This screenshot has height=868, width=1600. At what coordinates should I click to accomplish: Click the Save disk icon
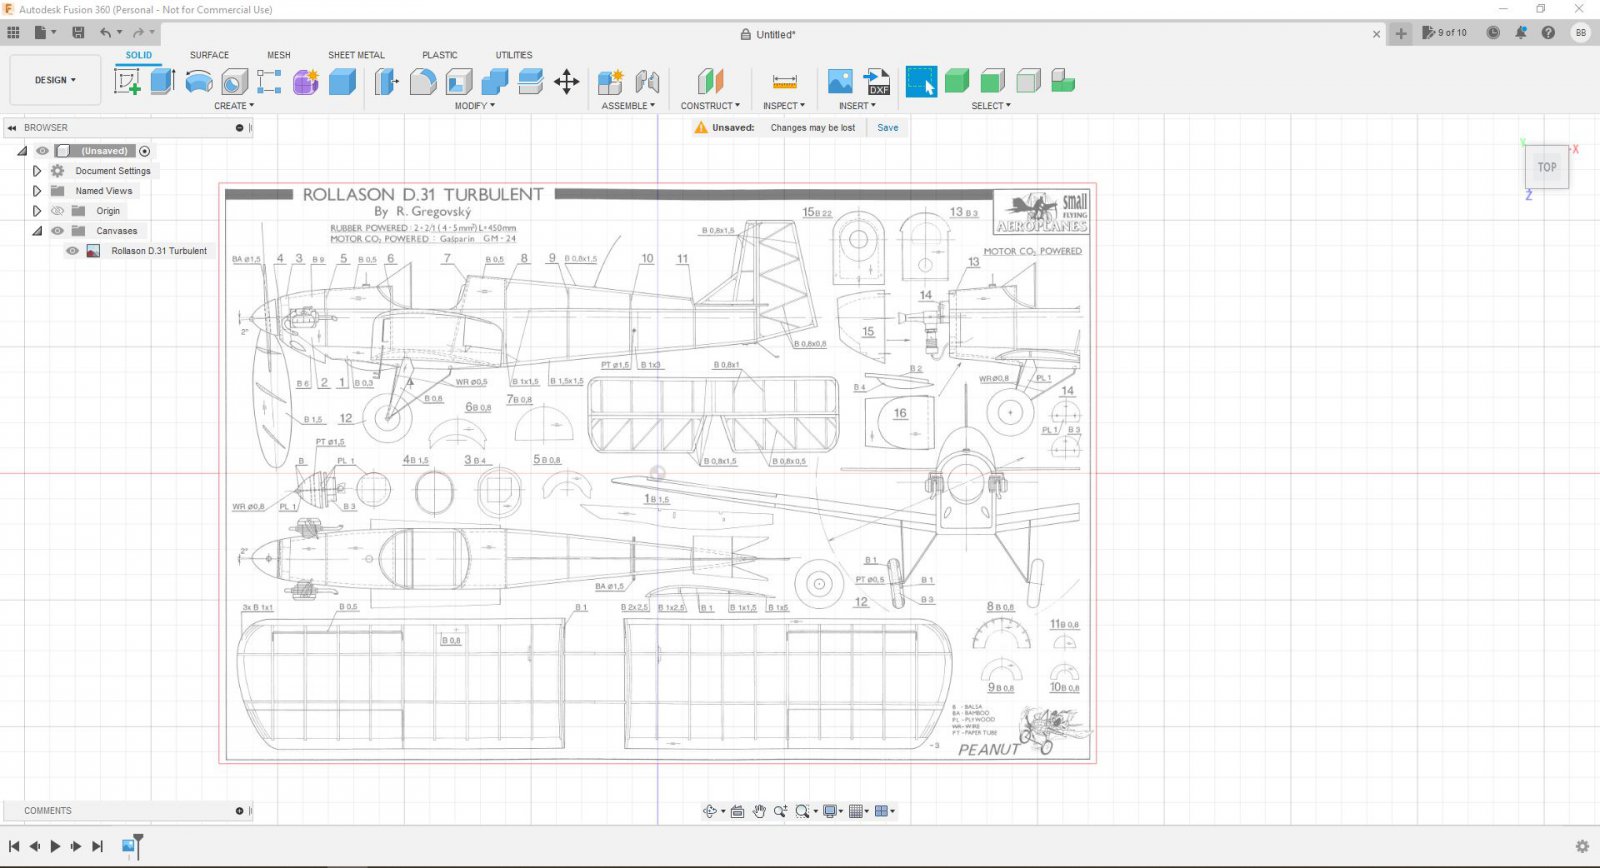[x=78, y=33]
